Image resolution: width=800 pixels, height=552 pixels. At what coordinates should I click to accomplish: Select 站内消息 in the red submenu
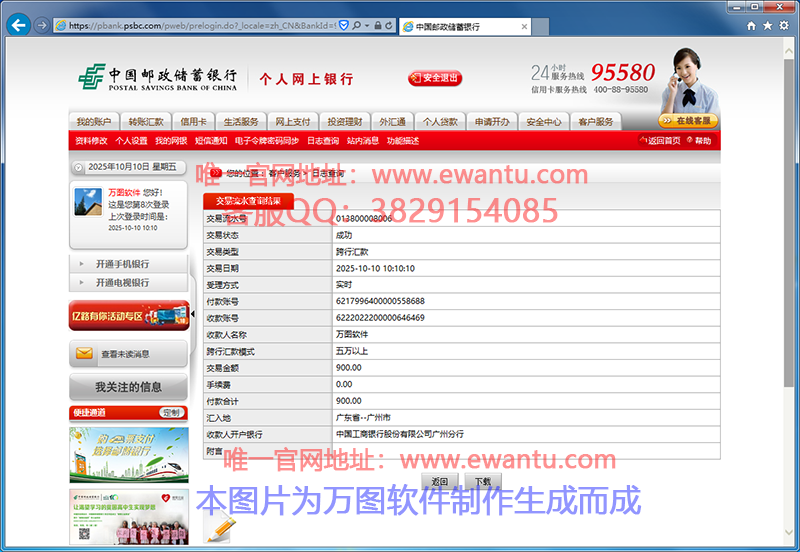(363, 141)
